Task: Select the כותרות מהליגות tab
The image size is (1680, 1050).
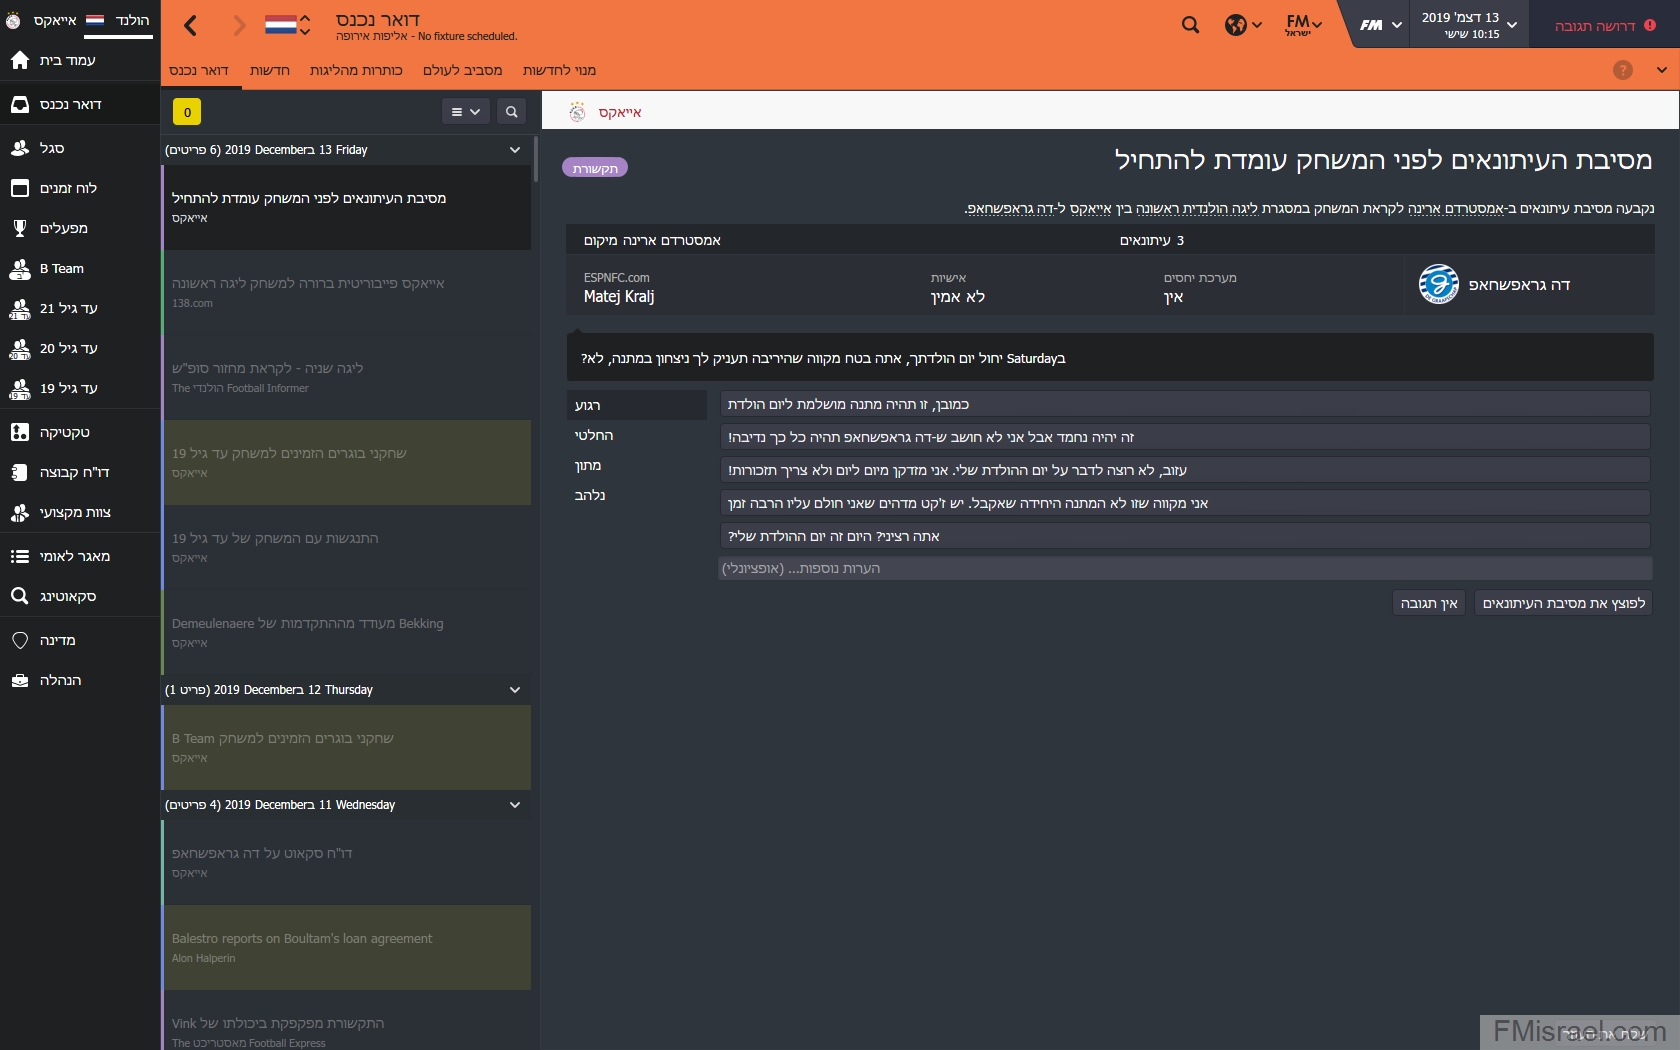Action: (x=356, y=70)
